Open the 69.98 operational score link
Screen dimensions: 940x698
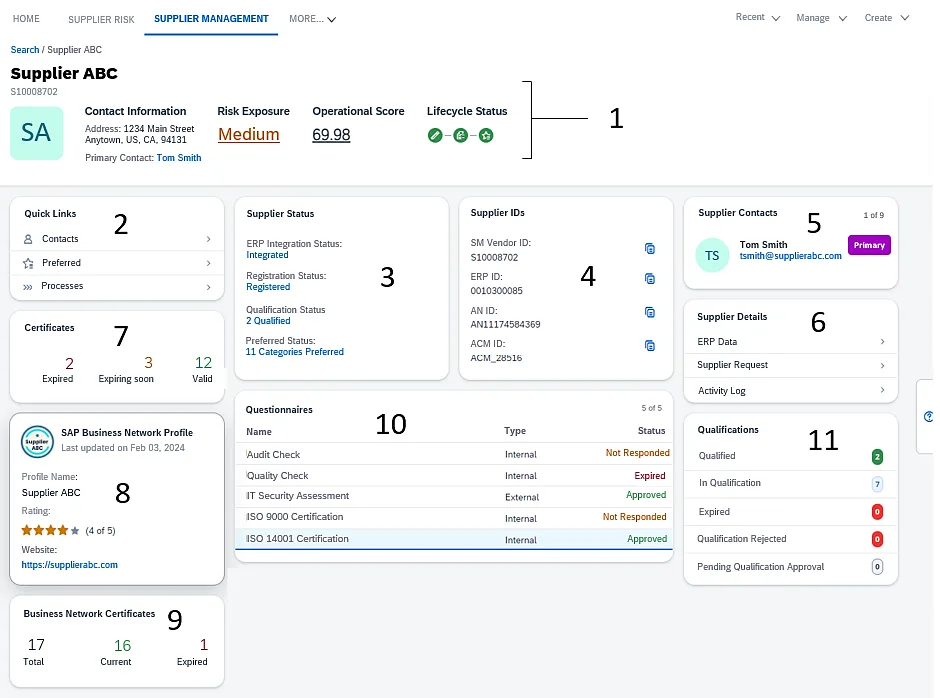(331, 135)
